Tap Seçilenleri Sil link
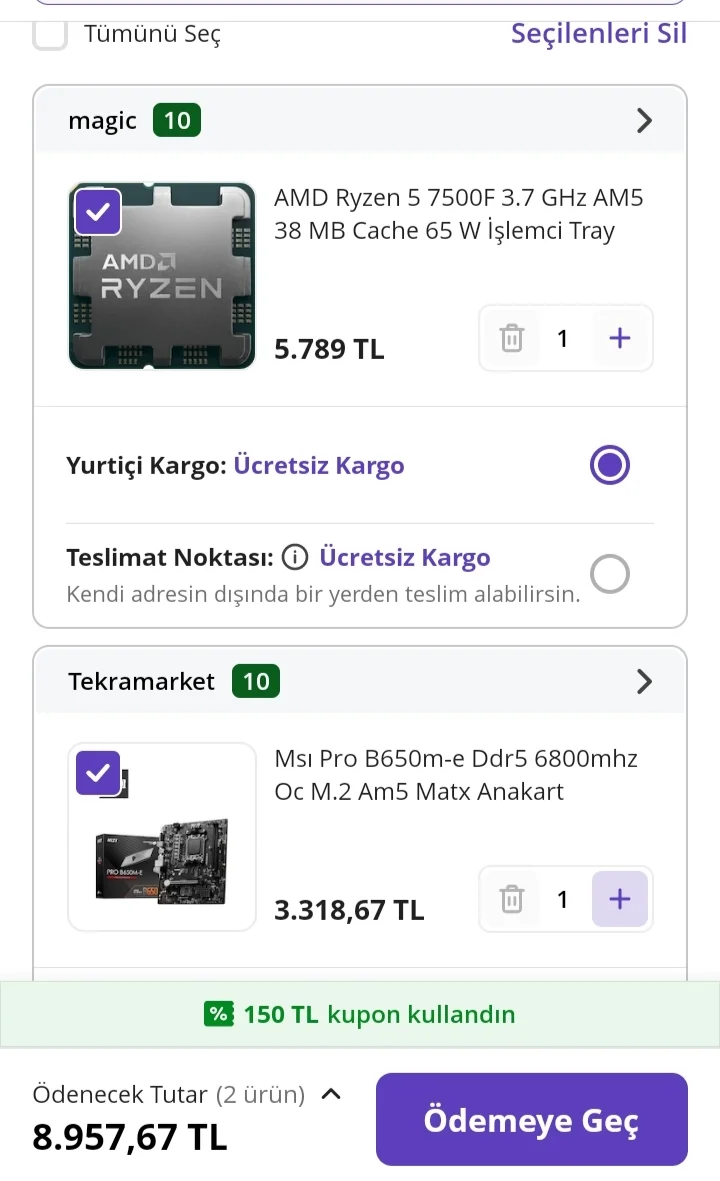The width and height of the screenshot is (720, 1181). point(598,33)
